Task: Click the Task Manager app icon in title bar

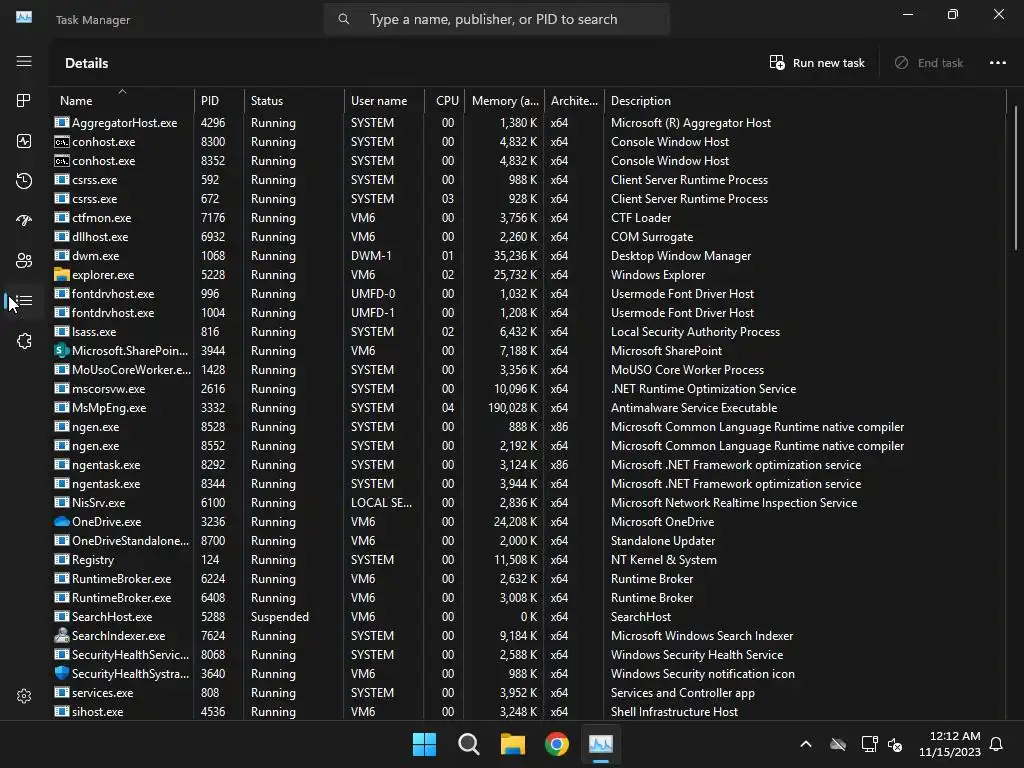Action: tap(24, 18)
